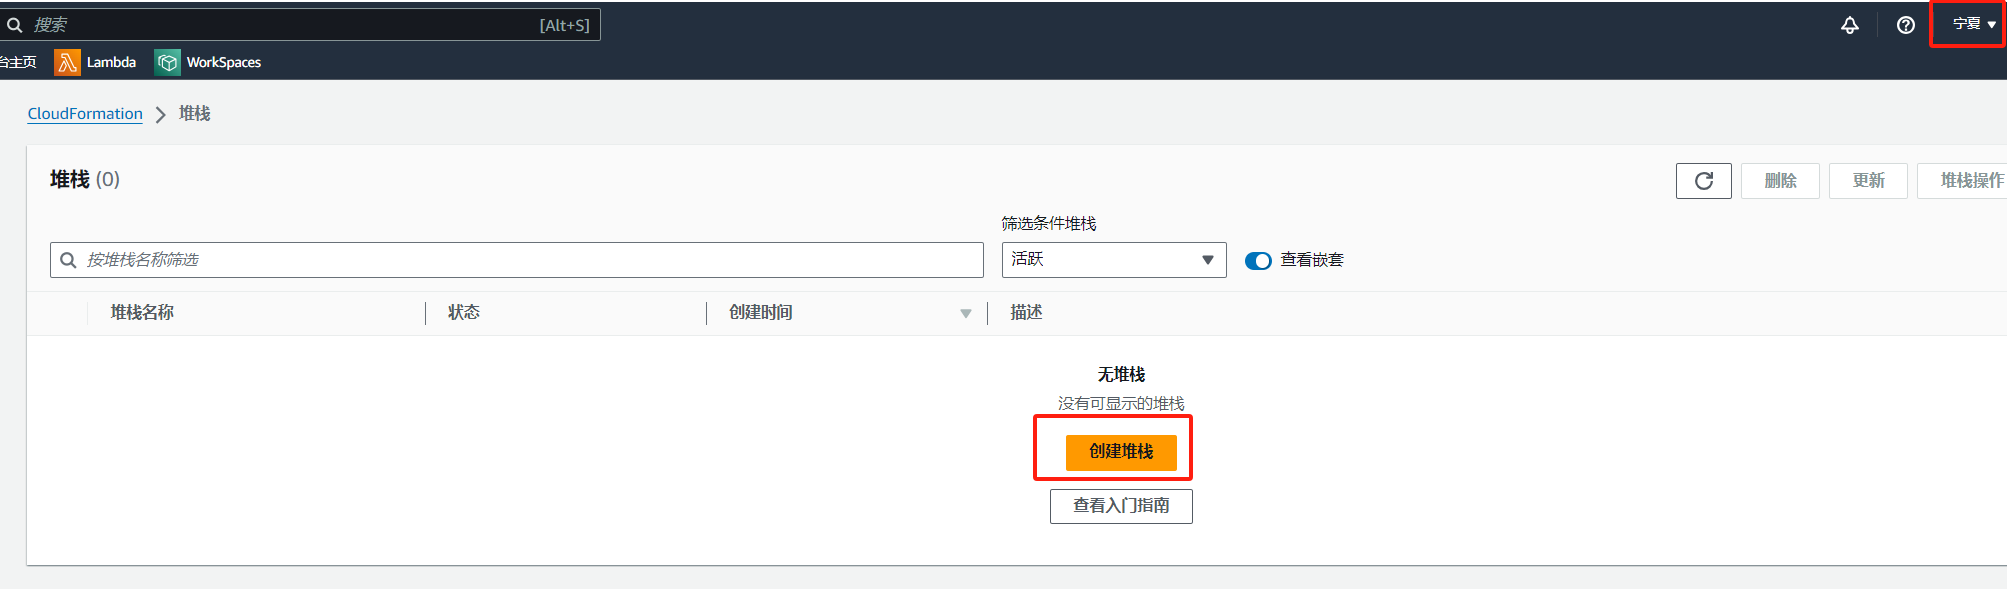Click the 堆栈名称 column header
Image resolution: width=2007 pixels, height=589 pixels.
142,313
